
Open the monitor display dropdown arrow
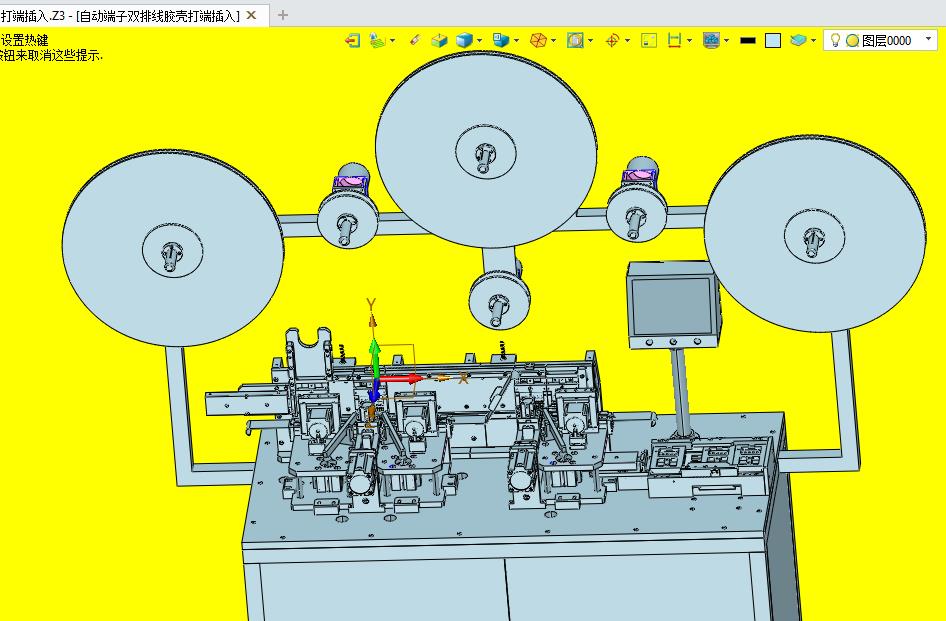[x=726, y=40]
